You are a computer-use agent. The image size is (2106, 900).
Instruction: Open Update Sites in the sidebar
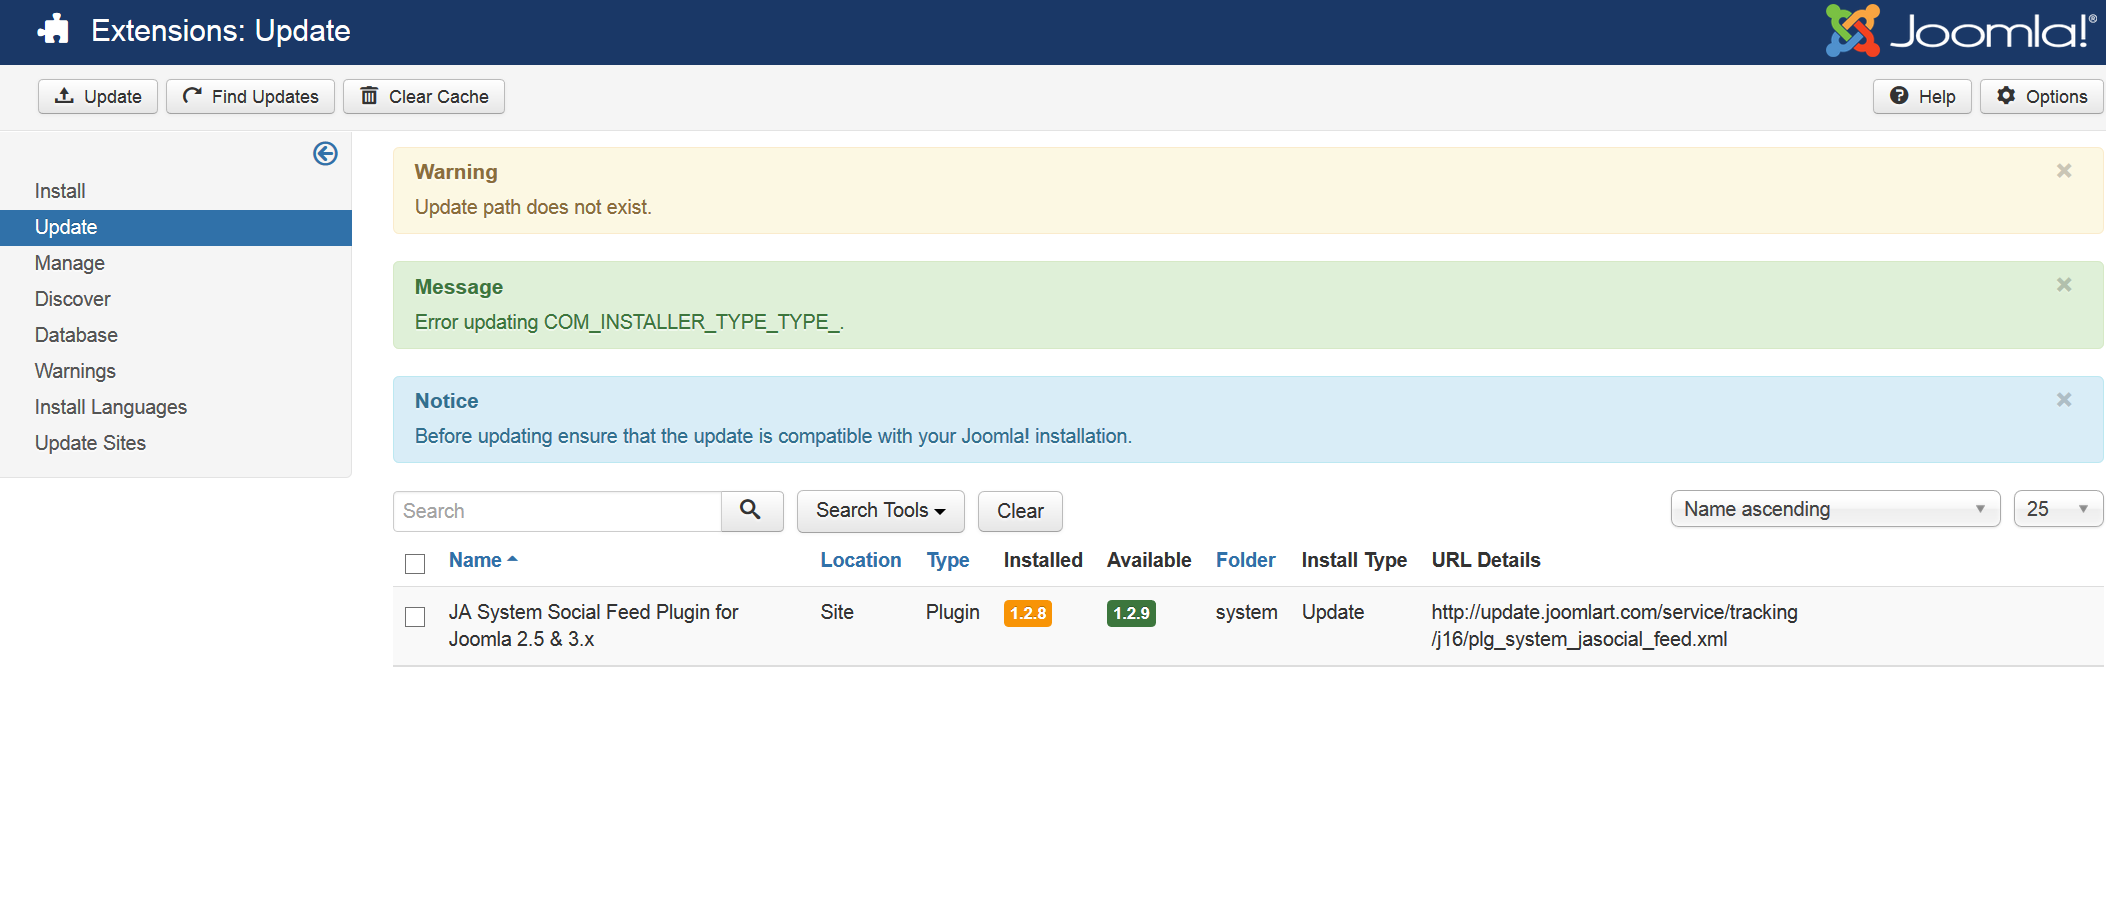coord(90,443)
